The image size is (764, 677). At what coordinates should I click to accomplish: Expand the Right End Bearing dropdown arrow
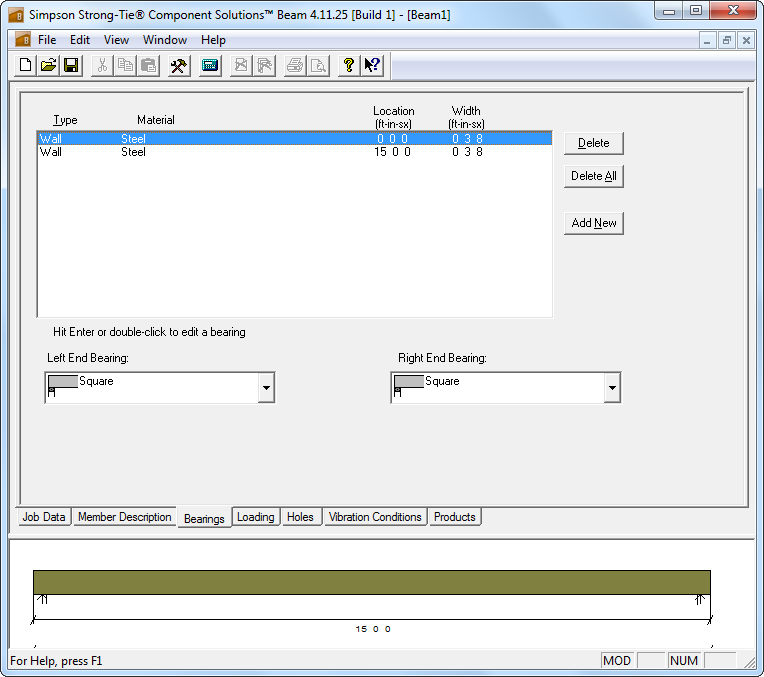[x=612, y=388]
